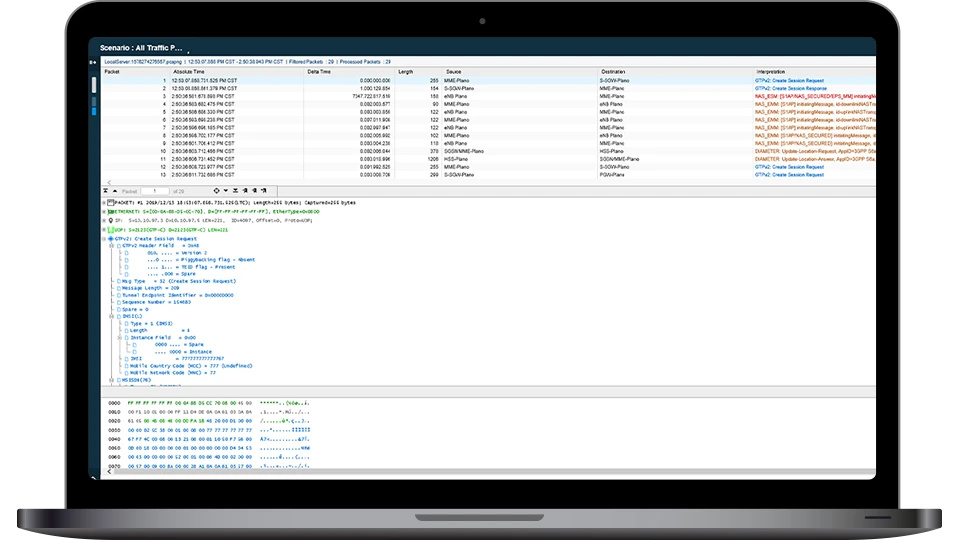
Task: Click the green icon beside ETHERNET row
Action: [x=110, y=211]
